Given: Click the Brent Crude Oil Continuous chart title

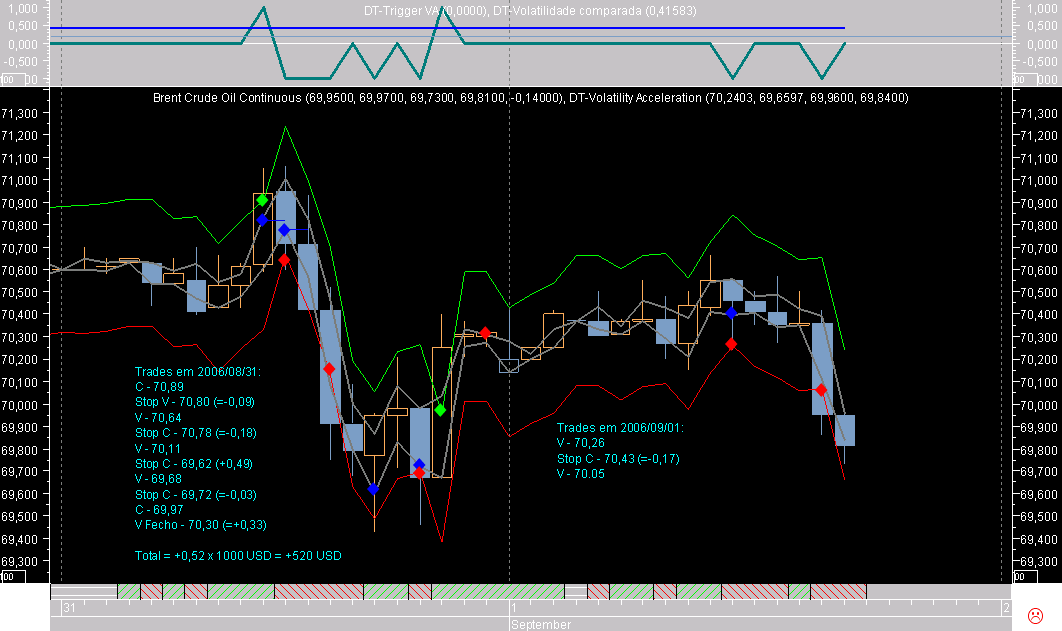Looking at the screenshot, I should pos(358,97).
